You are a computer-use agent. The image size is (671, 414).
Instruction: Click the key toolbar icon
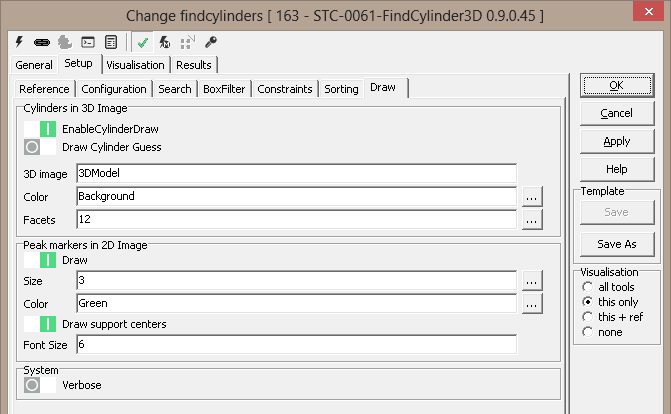tap(210, 42)
